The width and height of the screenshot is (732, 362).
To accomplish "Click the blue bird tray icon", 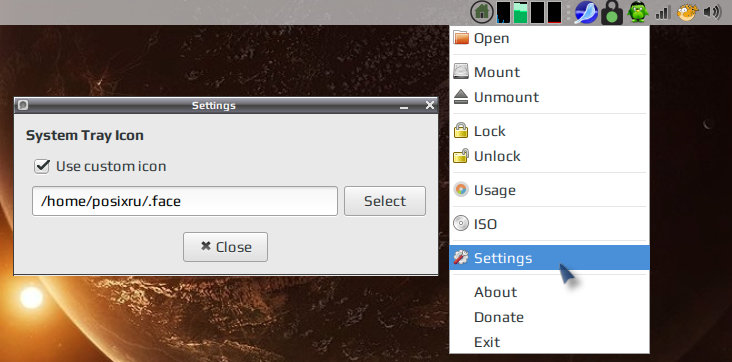I will click(x=586, y=13).
